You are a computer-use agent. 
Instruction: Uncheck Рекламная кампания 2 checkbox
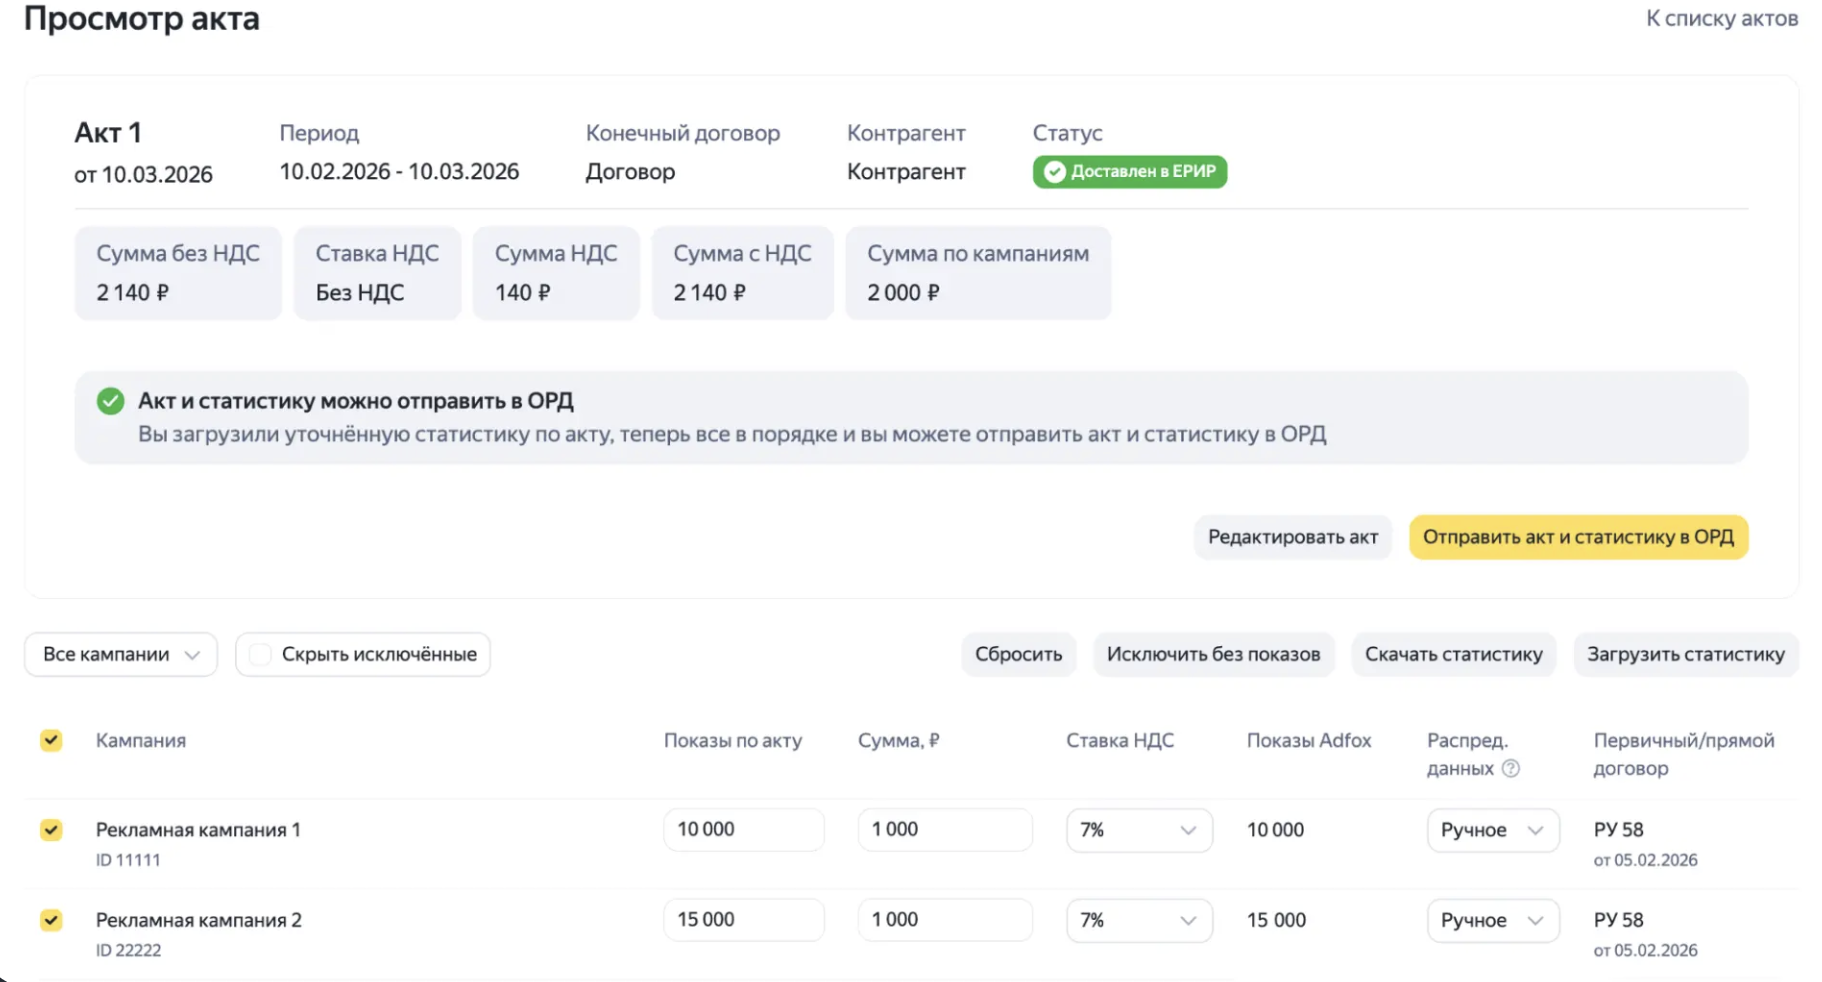pos(51,920)
